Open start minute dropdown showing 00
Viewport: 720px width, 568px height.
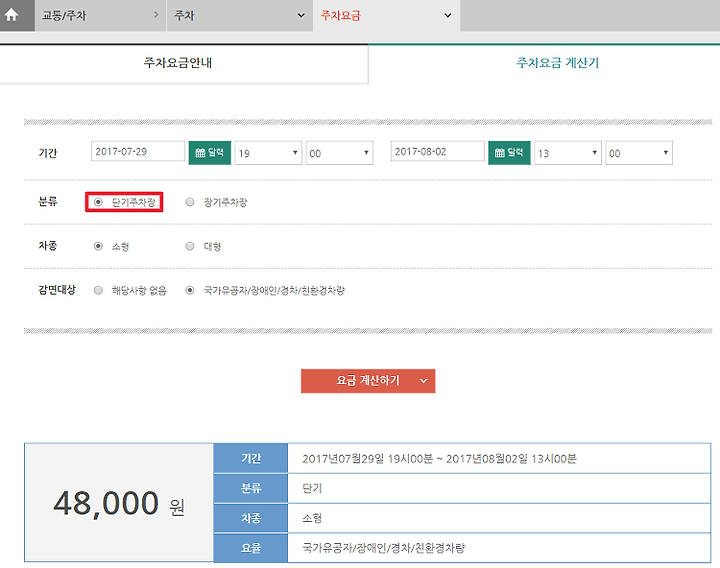pyautogui.click(x=339, y=153)
